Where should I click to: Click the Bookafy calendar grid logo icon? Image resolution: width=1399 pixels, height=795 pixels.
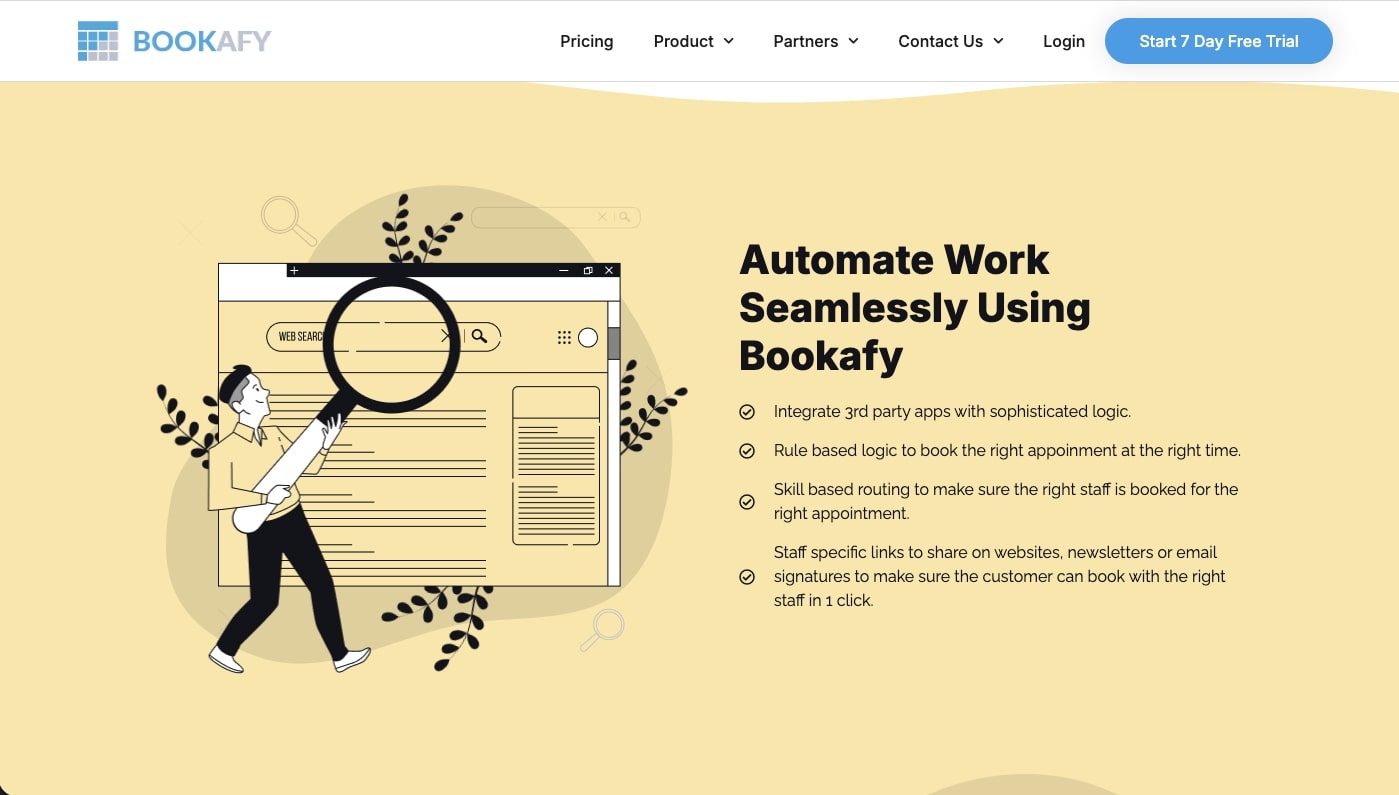point(97,40)
